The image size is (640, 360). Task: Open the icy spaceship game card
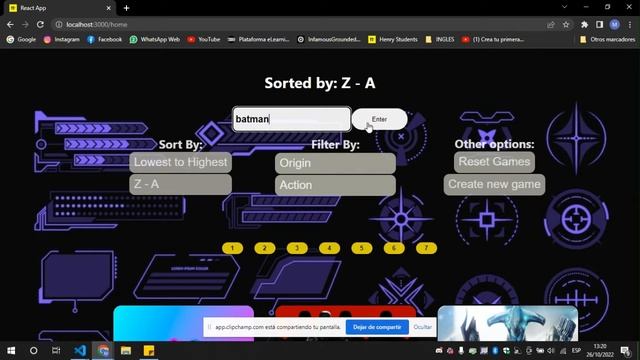pos(508,323)
